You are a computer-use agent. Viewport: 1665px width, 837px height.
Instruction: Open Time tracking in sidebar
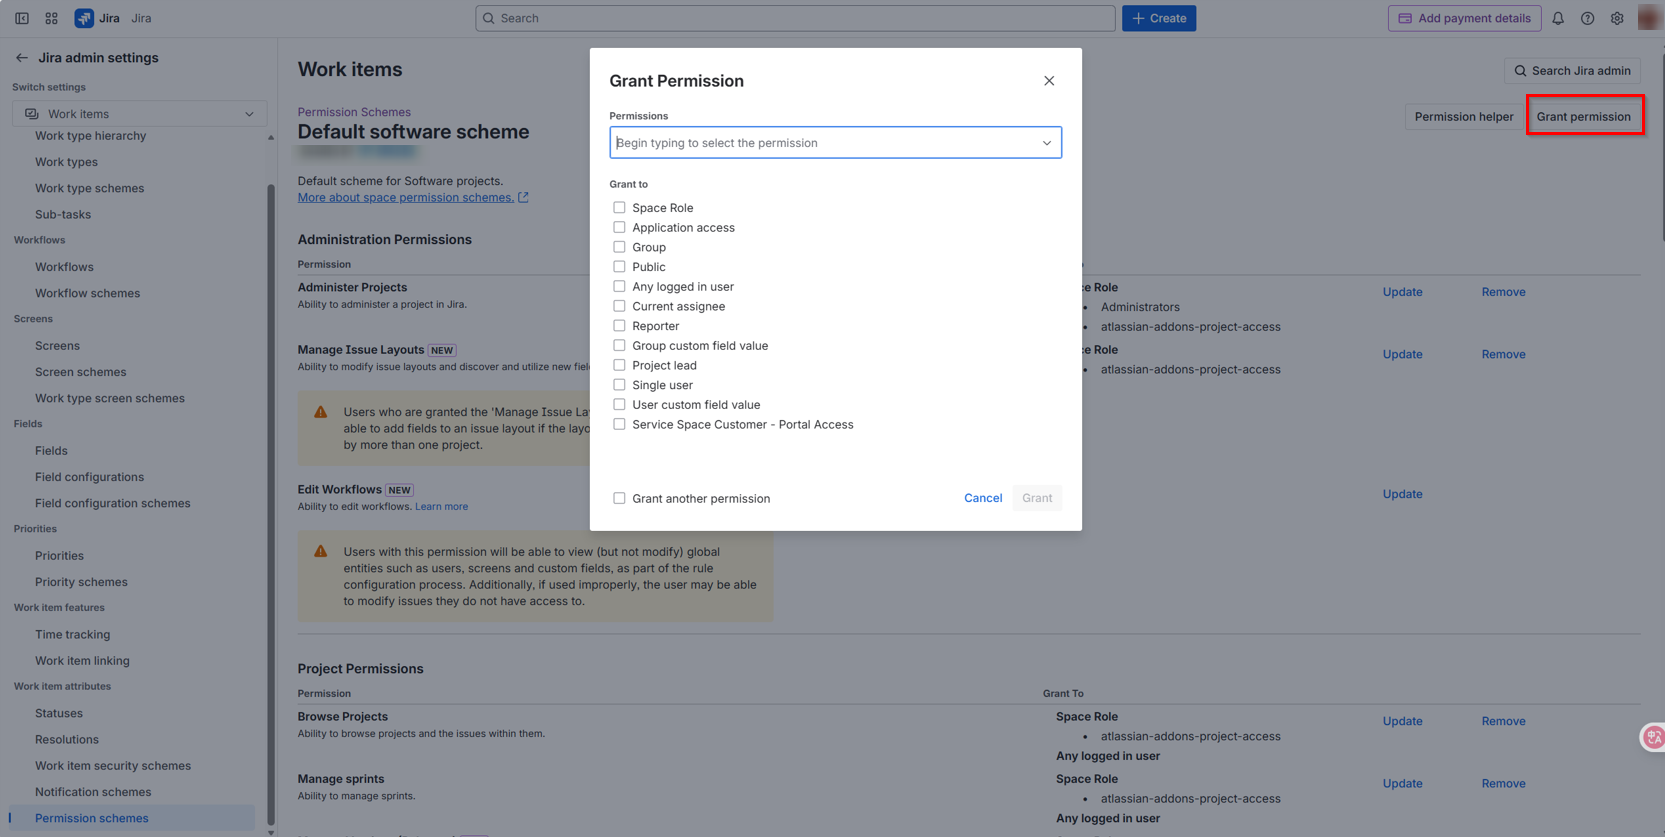[x=72, y=634]
